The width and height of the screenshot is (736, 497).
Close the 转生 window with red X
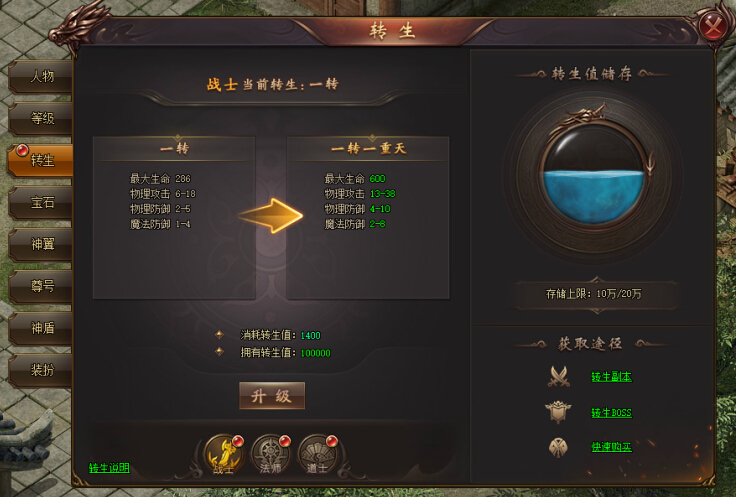[x=713, y=26]
